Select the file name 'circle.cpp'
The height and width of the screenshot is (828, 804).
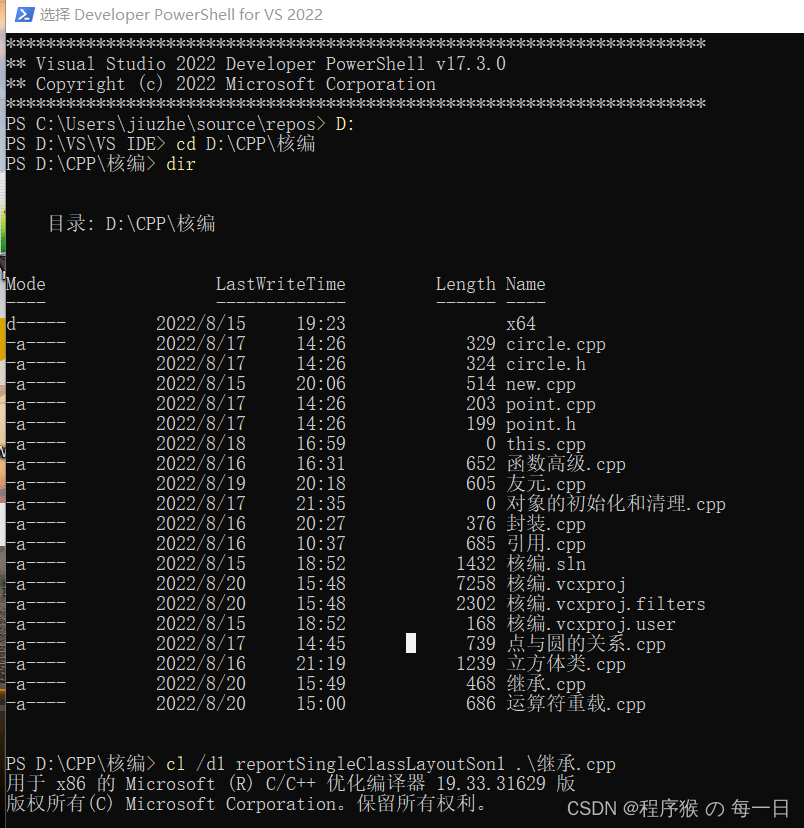pos(555,344)
